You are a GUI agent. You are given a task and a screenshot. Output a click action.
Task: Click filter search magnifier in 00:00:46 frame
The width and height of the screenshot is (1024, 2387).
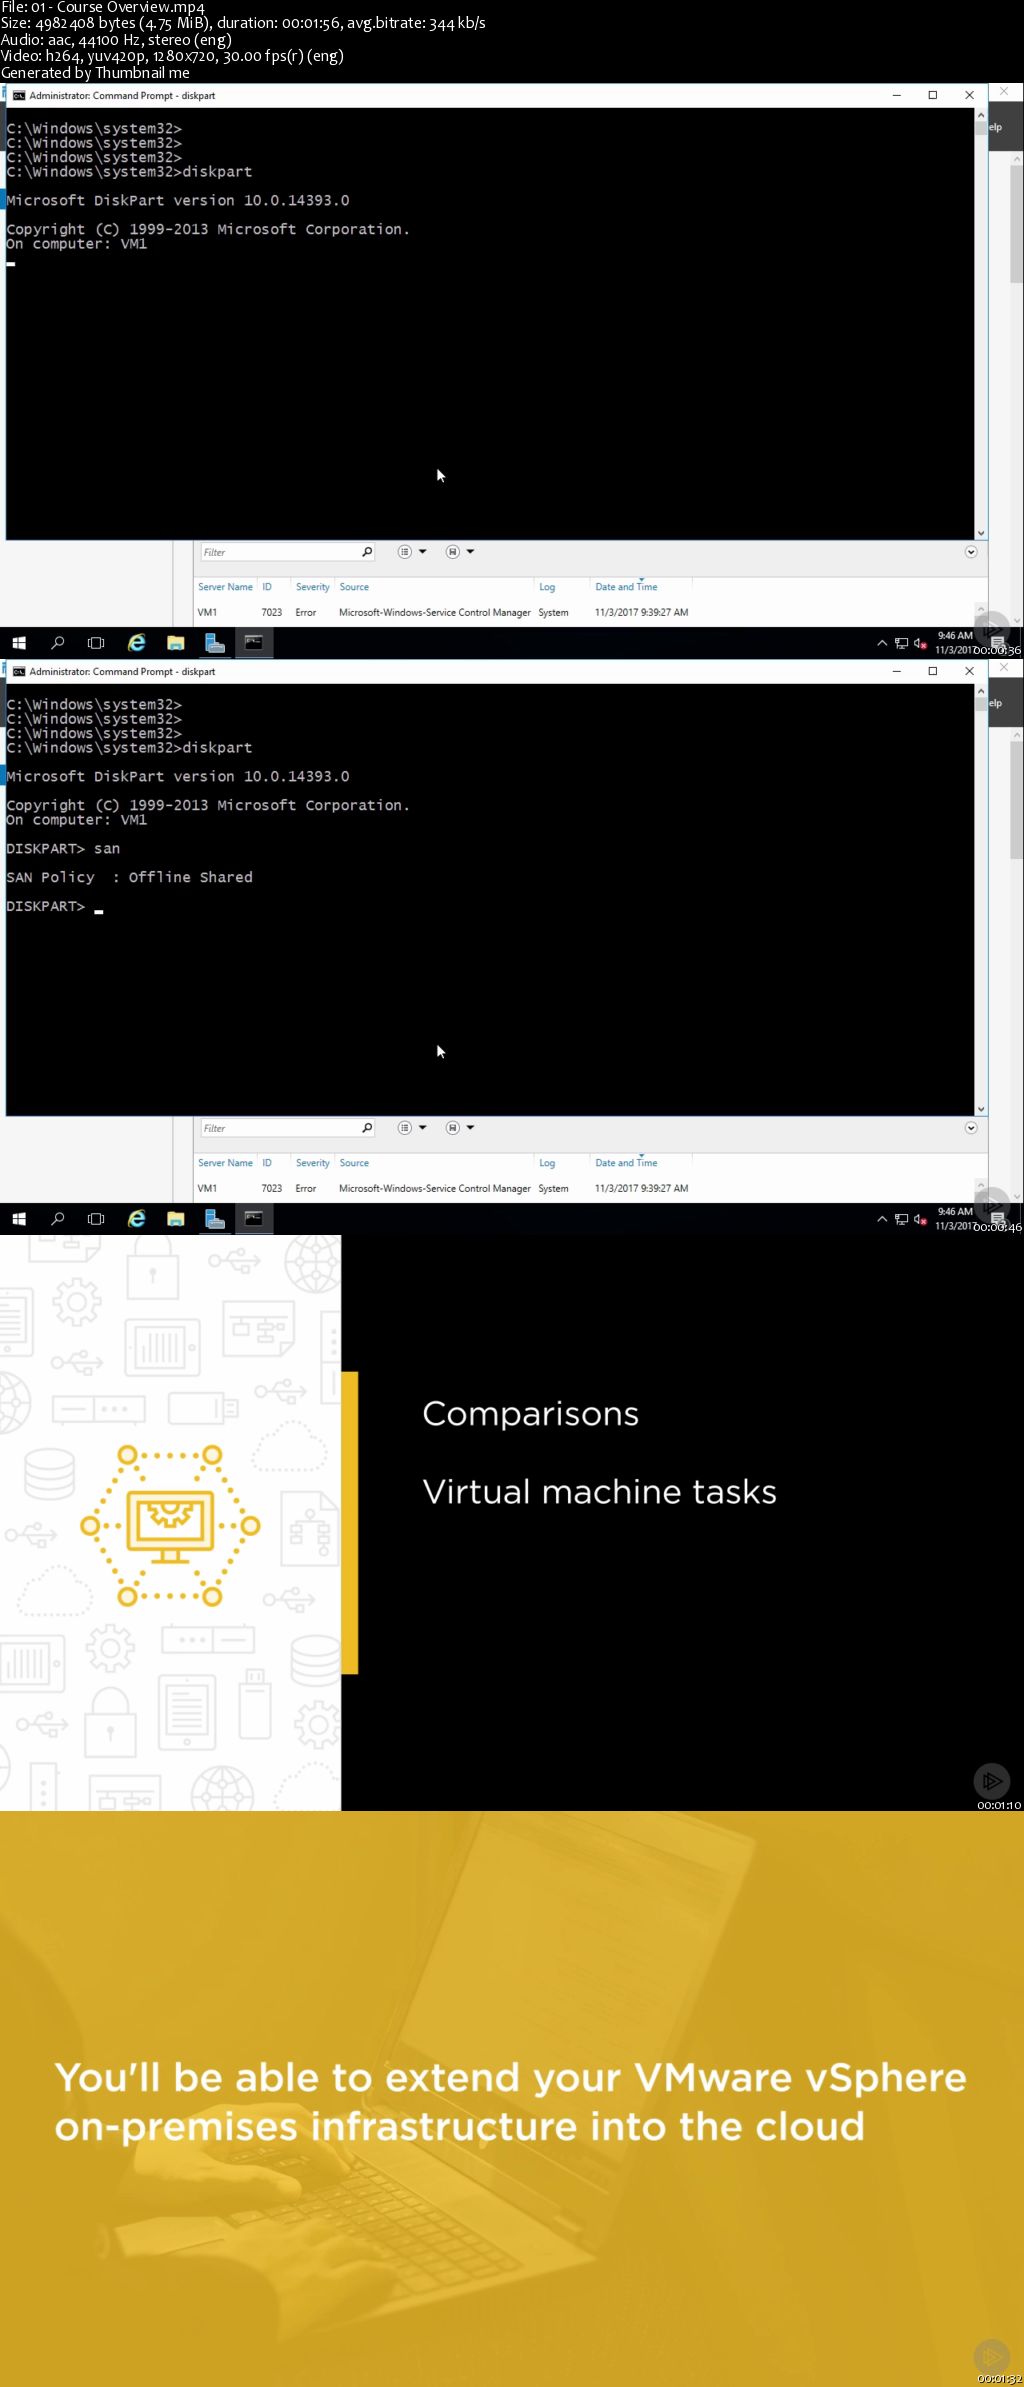point(367,1128)
